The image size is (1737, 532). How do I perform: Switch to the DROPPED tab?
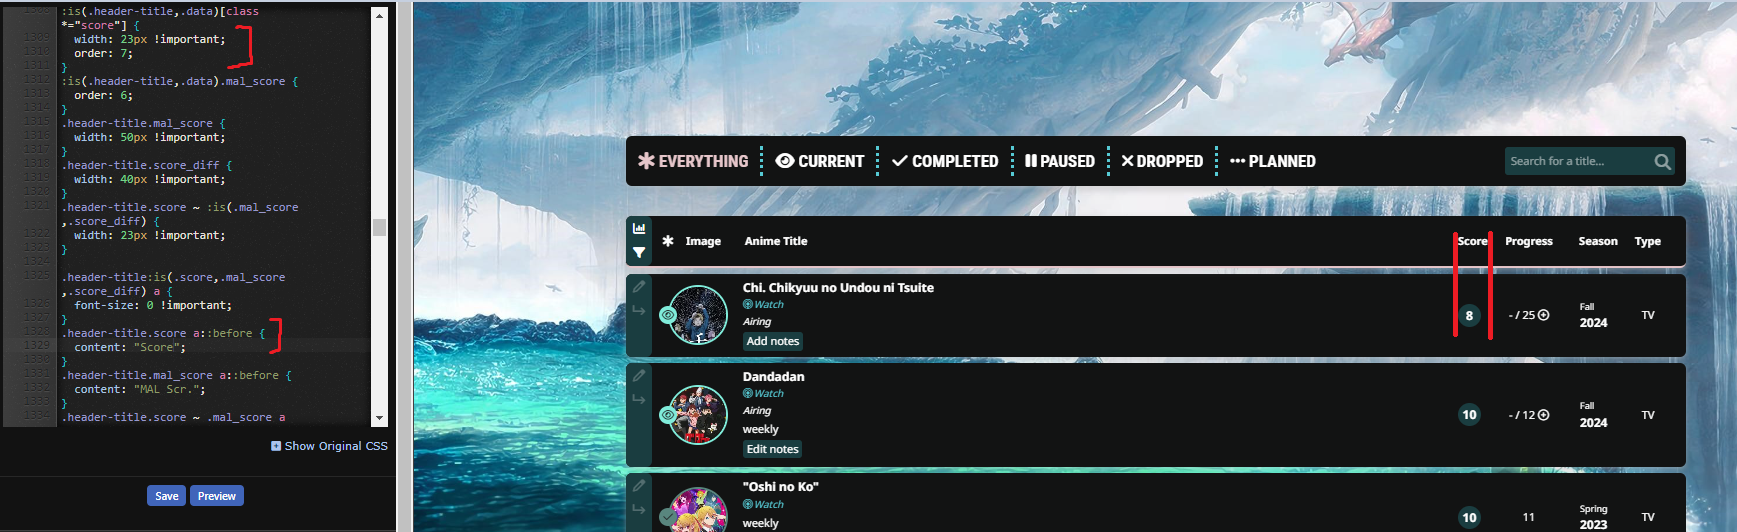(x=1162, y=161)
